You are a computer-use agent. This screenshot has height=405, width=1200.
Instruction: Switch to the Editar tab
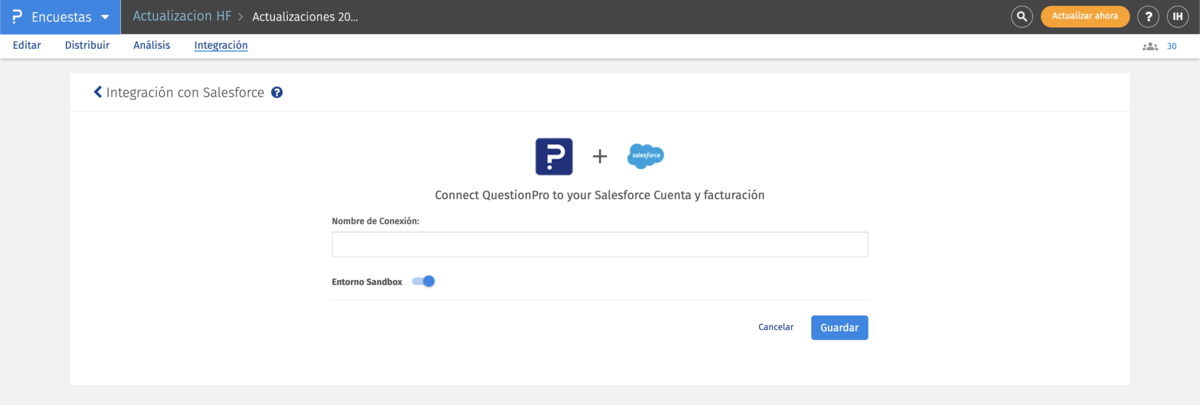coord(27,45)
